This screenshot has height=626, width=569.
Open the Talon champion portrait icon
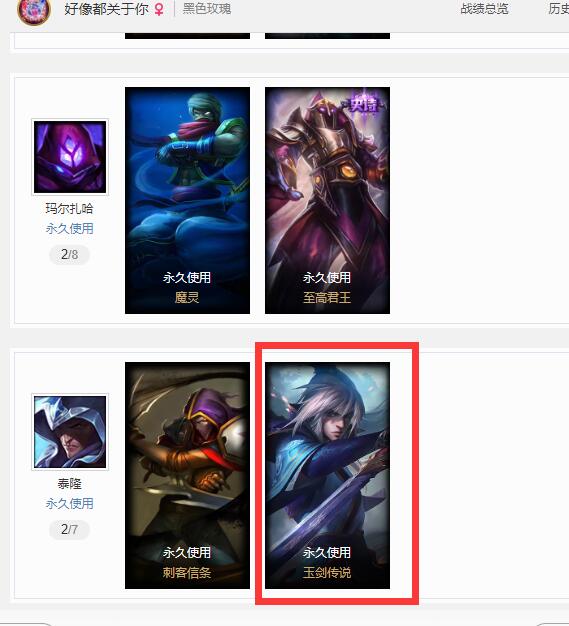pos(70,432)
